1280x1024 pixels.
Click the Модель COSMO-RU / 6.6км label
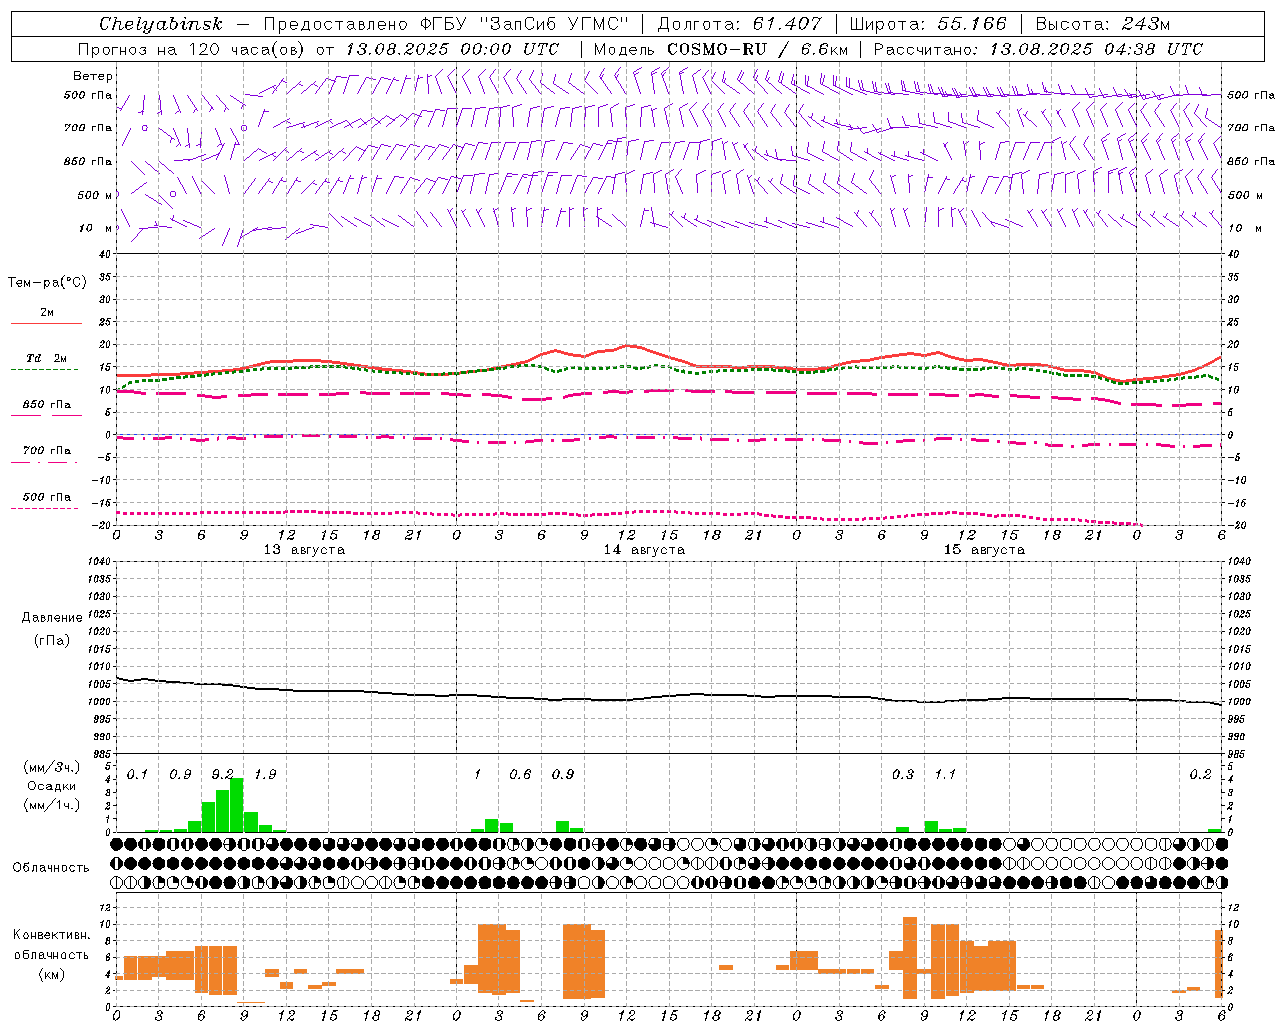(721, 49)
